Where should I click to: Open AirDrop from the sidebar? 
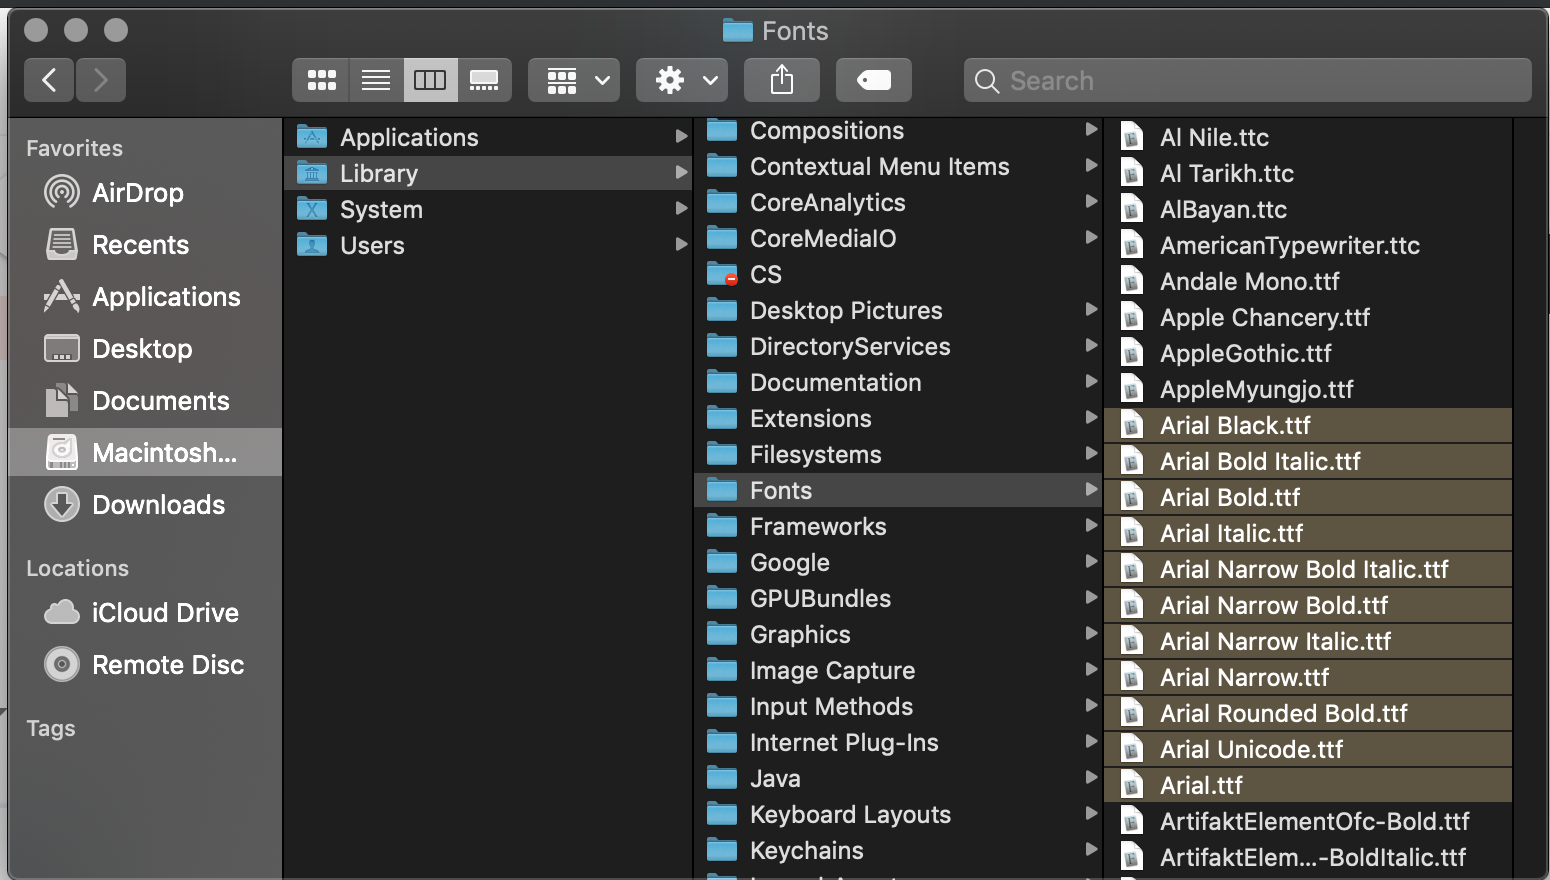145,193
